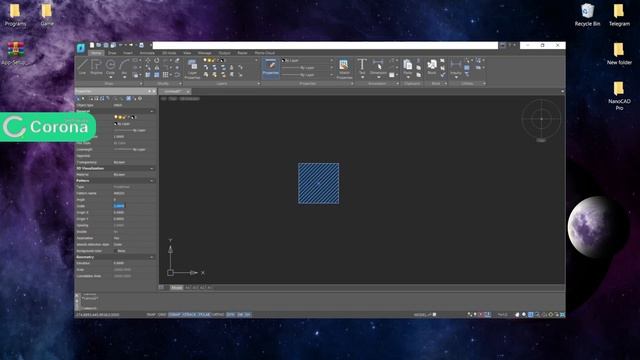The width and height of the screenshot is (640, 360).
Task: Select the Polyline tool in ribbon
Action: coord(96,67)
